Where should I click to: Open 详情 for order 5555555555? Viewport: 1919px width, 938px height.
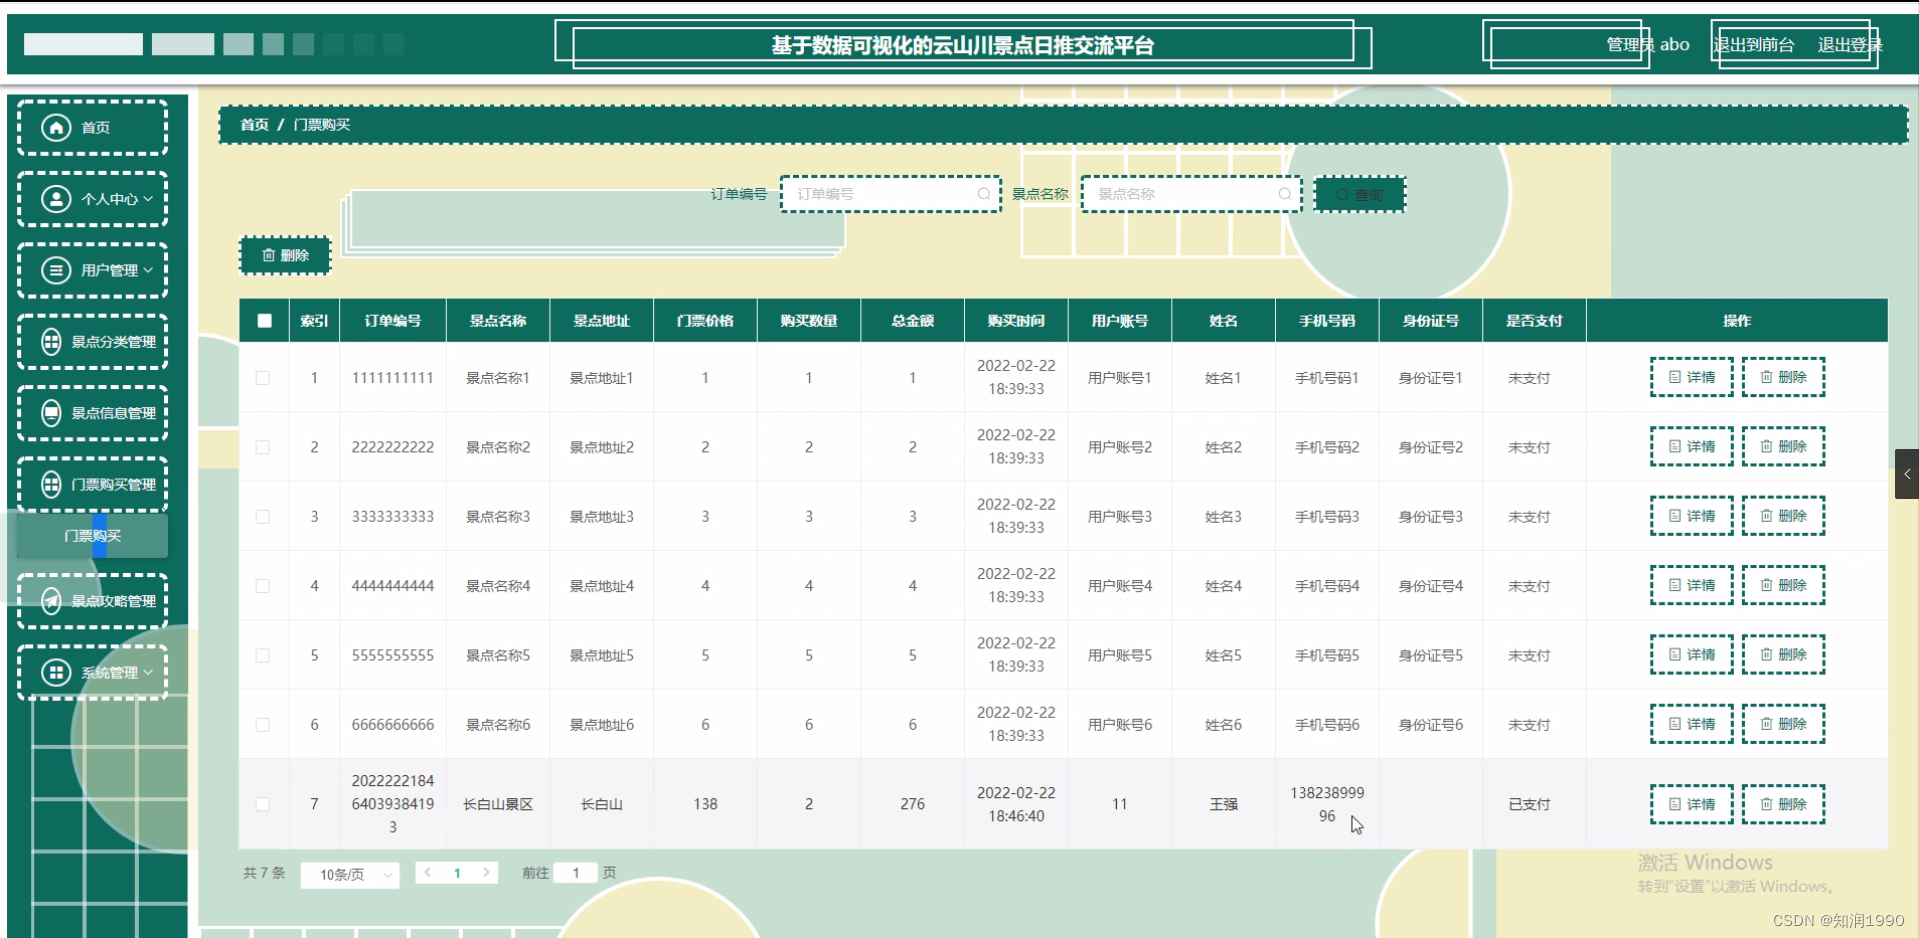coord(1691,655)
